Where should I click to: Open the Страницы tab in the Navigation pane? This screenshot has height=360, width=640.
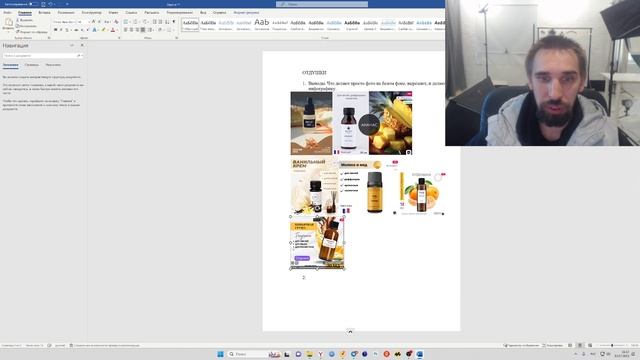[x=32, y=65]
